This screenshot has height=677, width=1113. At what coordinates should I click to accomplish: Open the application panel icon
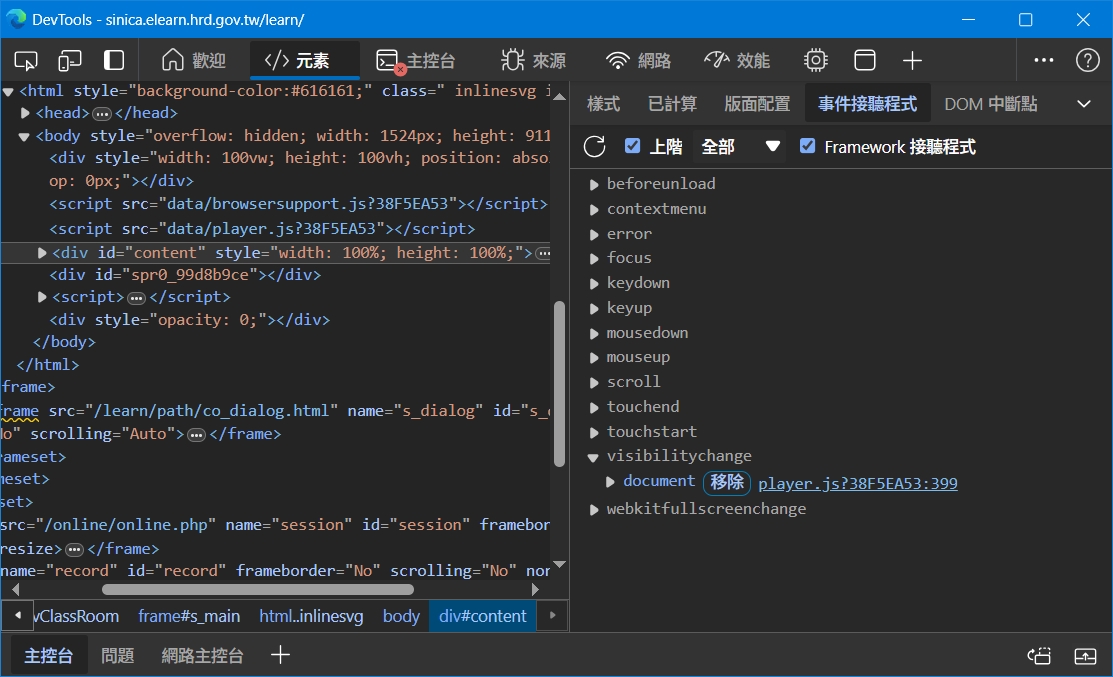(865, 60)
